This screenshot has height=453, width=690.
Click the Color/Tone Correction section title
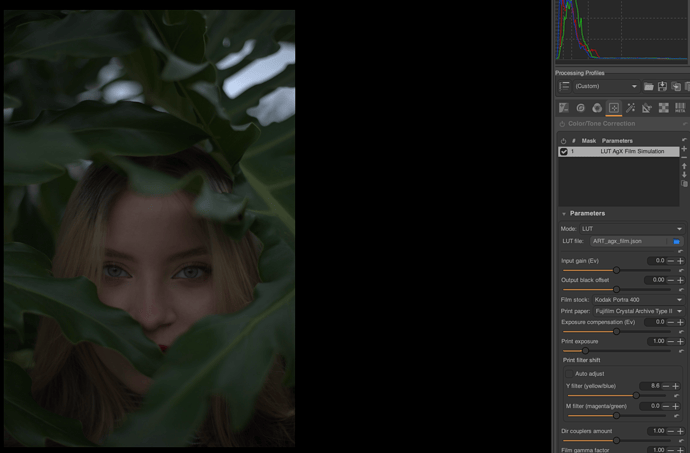pos(602,124)
